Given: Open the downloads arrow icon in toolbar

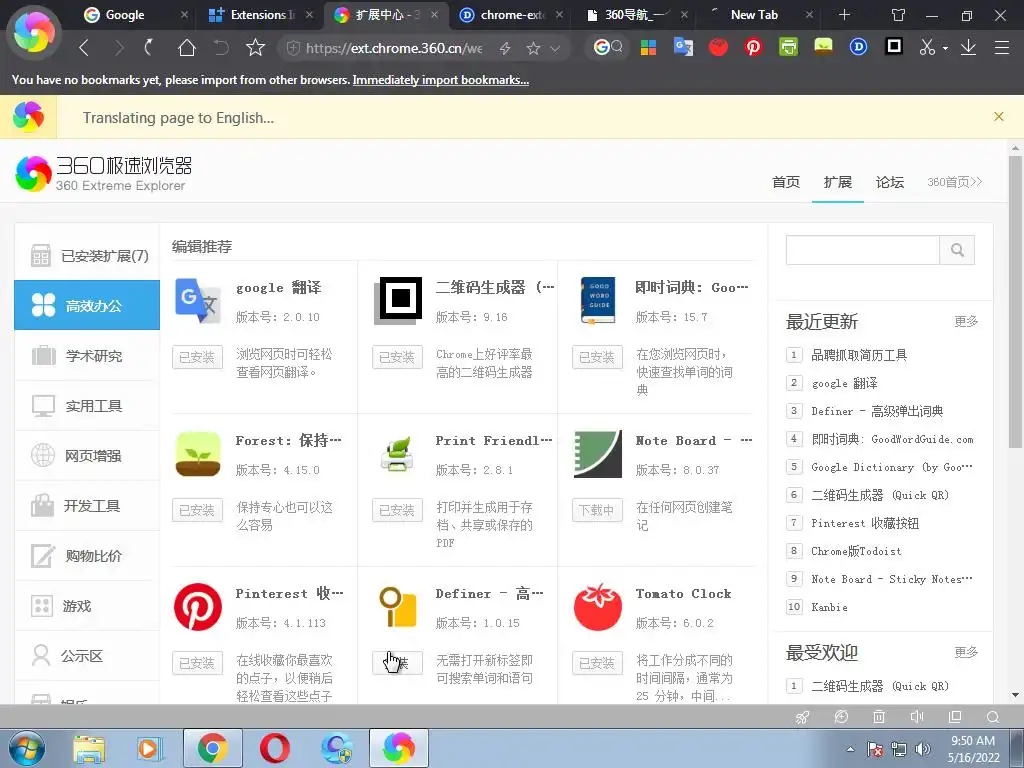Looking at the screenshot, I should click(968, 47).
